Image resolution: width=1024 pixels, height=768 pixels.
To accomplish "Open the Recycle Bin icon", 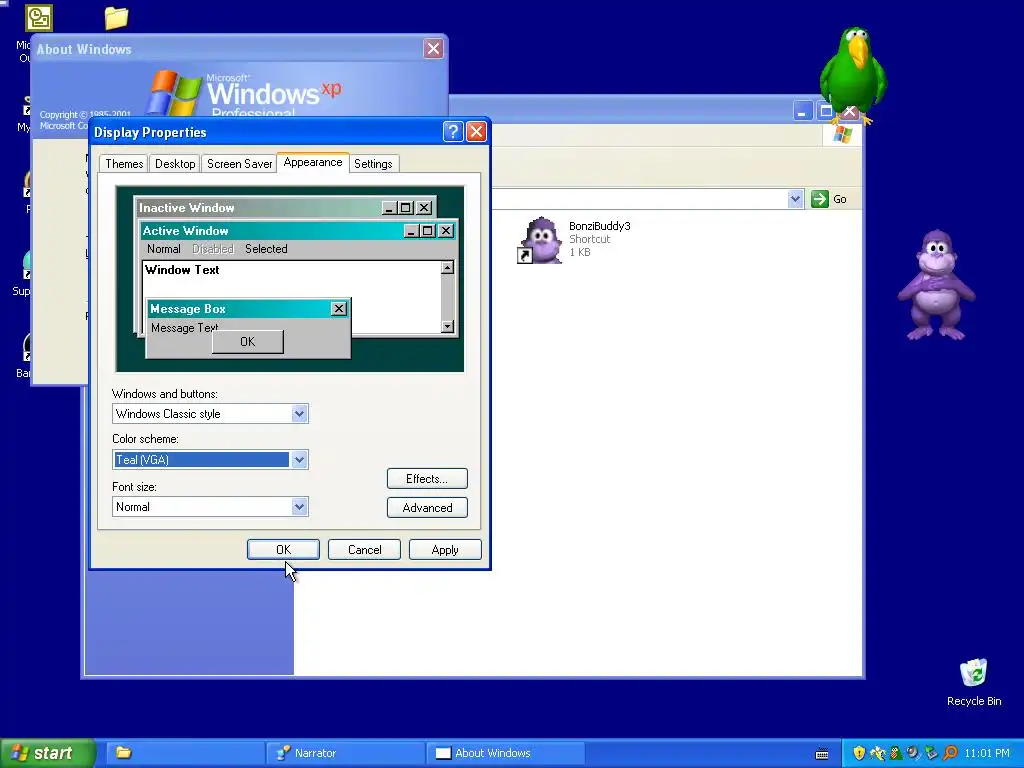I will tap(973, 673).
